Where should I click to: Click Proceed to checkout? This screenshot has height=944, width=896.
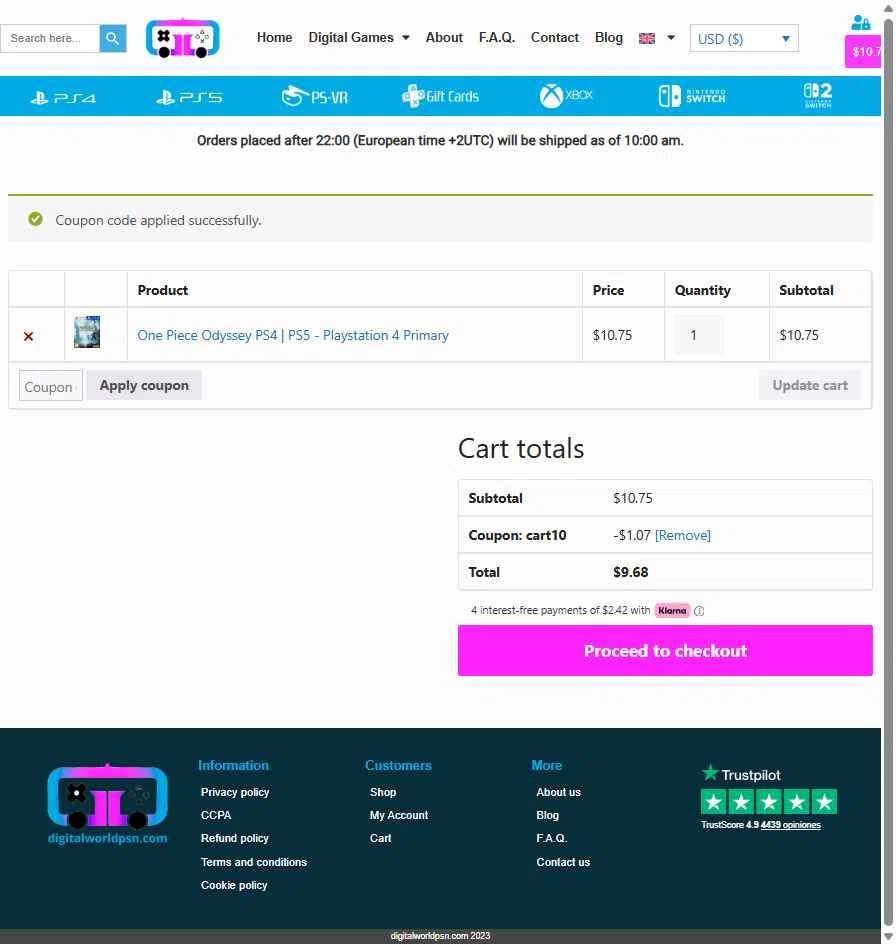[x=665, y=651]
